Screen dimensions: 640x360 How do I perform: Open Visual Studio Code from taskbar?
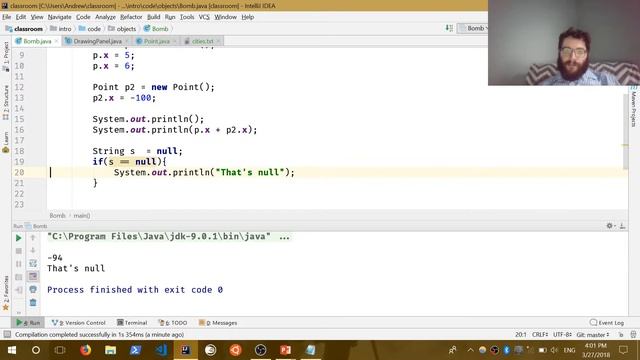tap(161, 350)
